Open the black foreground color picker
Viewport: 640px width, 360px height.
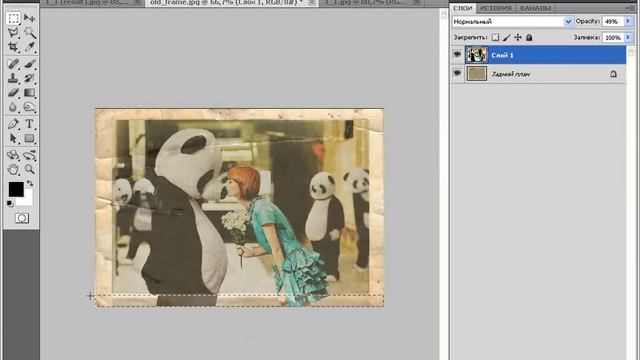(x=16, y=189)
